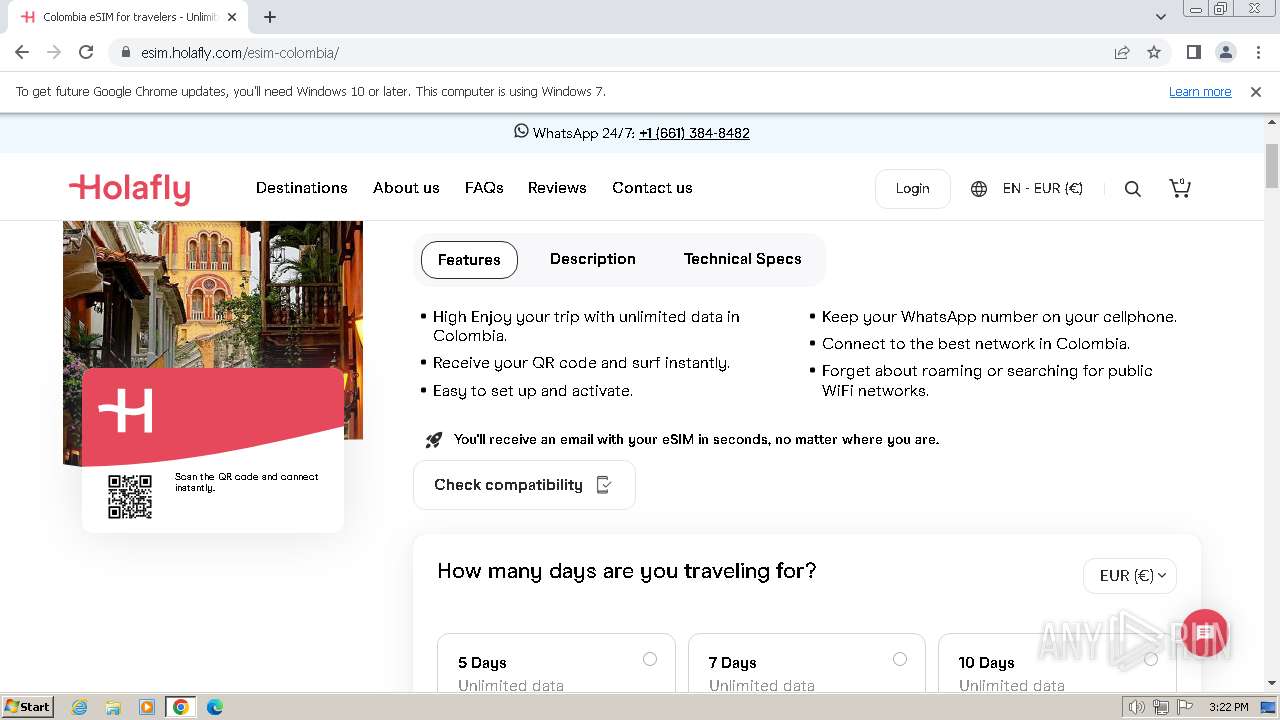Click the Holafly logo
This screenshot has height=720, width=1280.
[x=129, y=188]
